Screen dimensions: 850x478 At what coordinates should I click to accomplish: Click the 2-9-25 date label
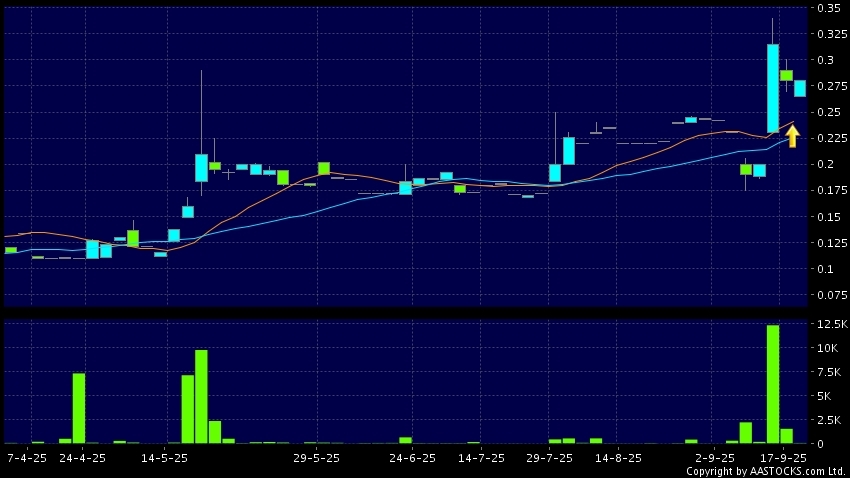(715, 458)
